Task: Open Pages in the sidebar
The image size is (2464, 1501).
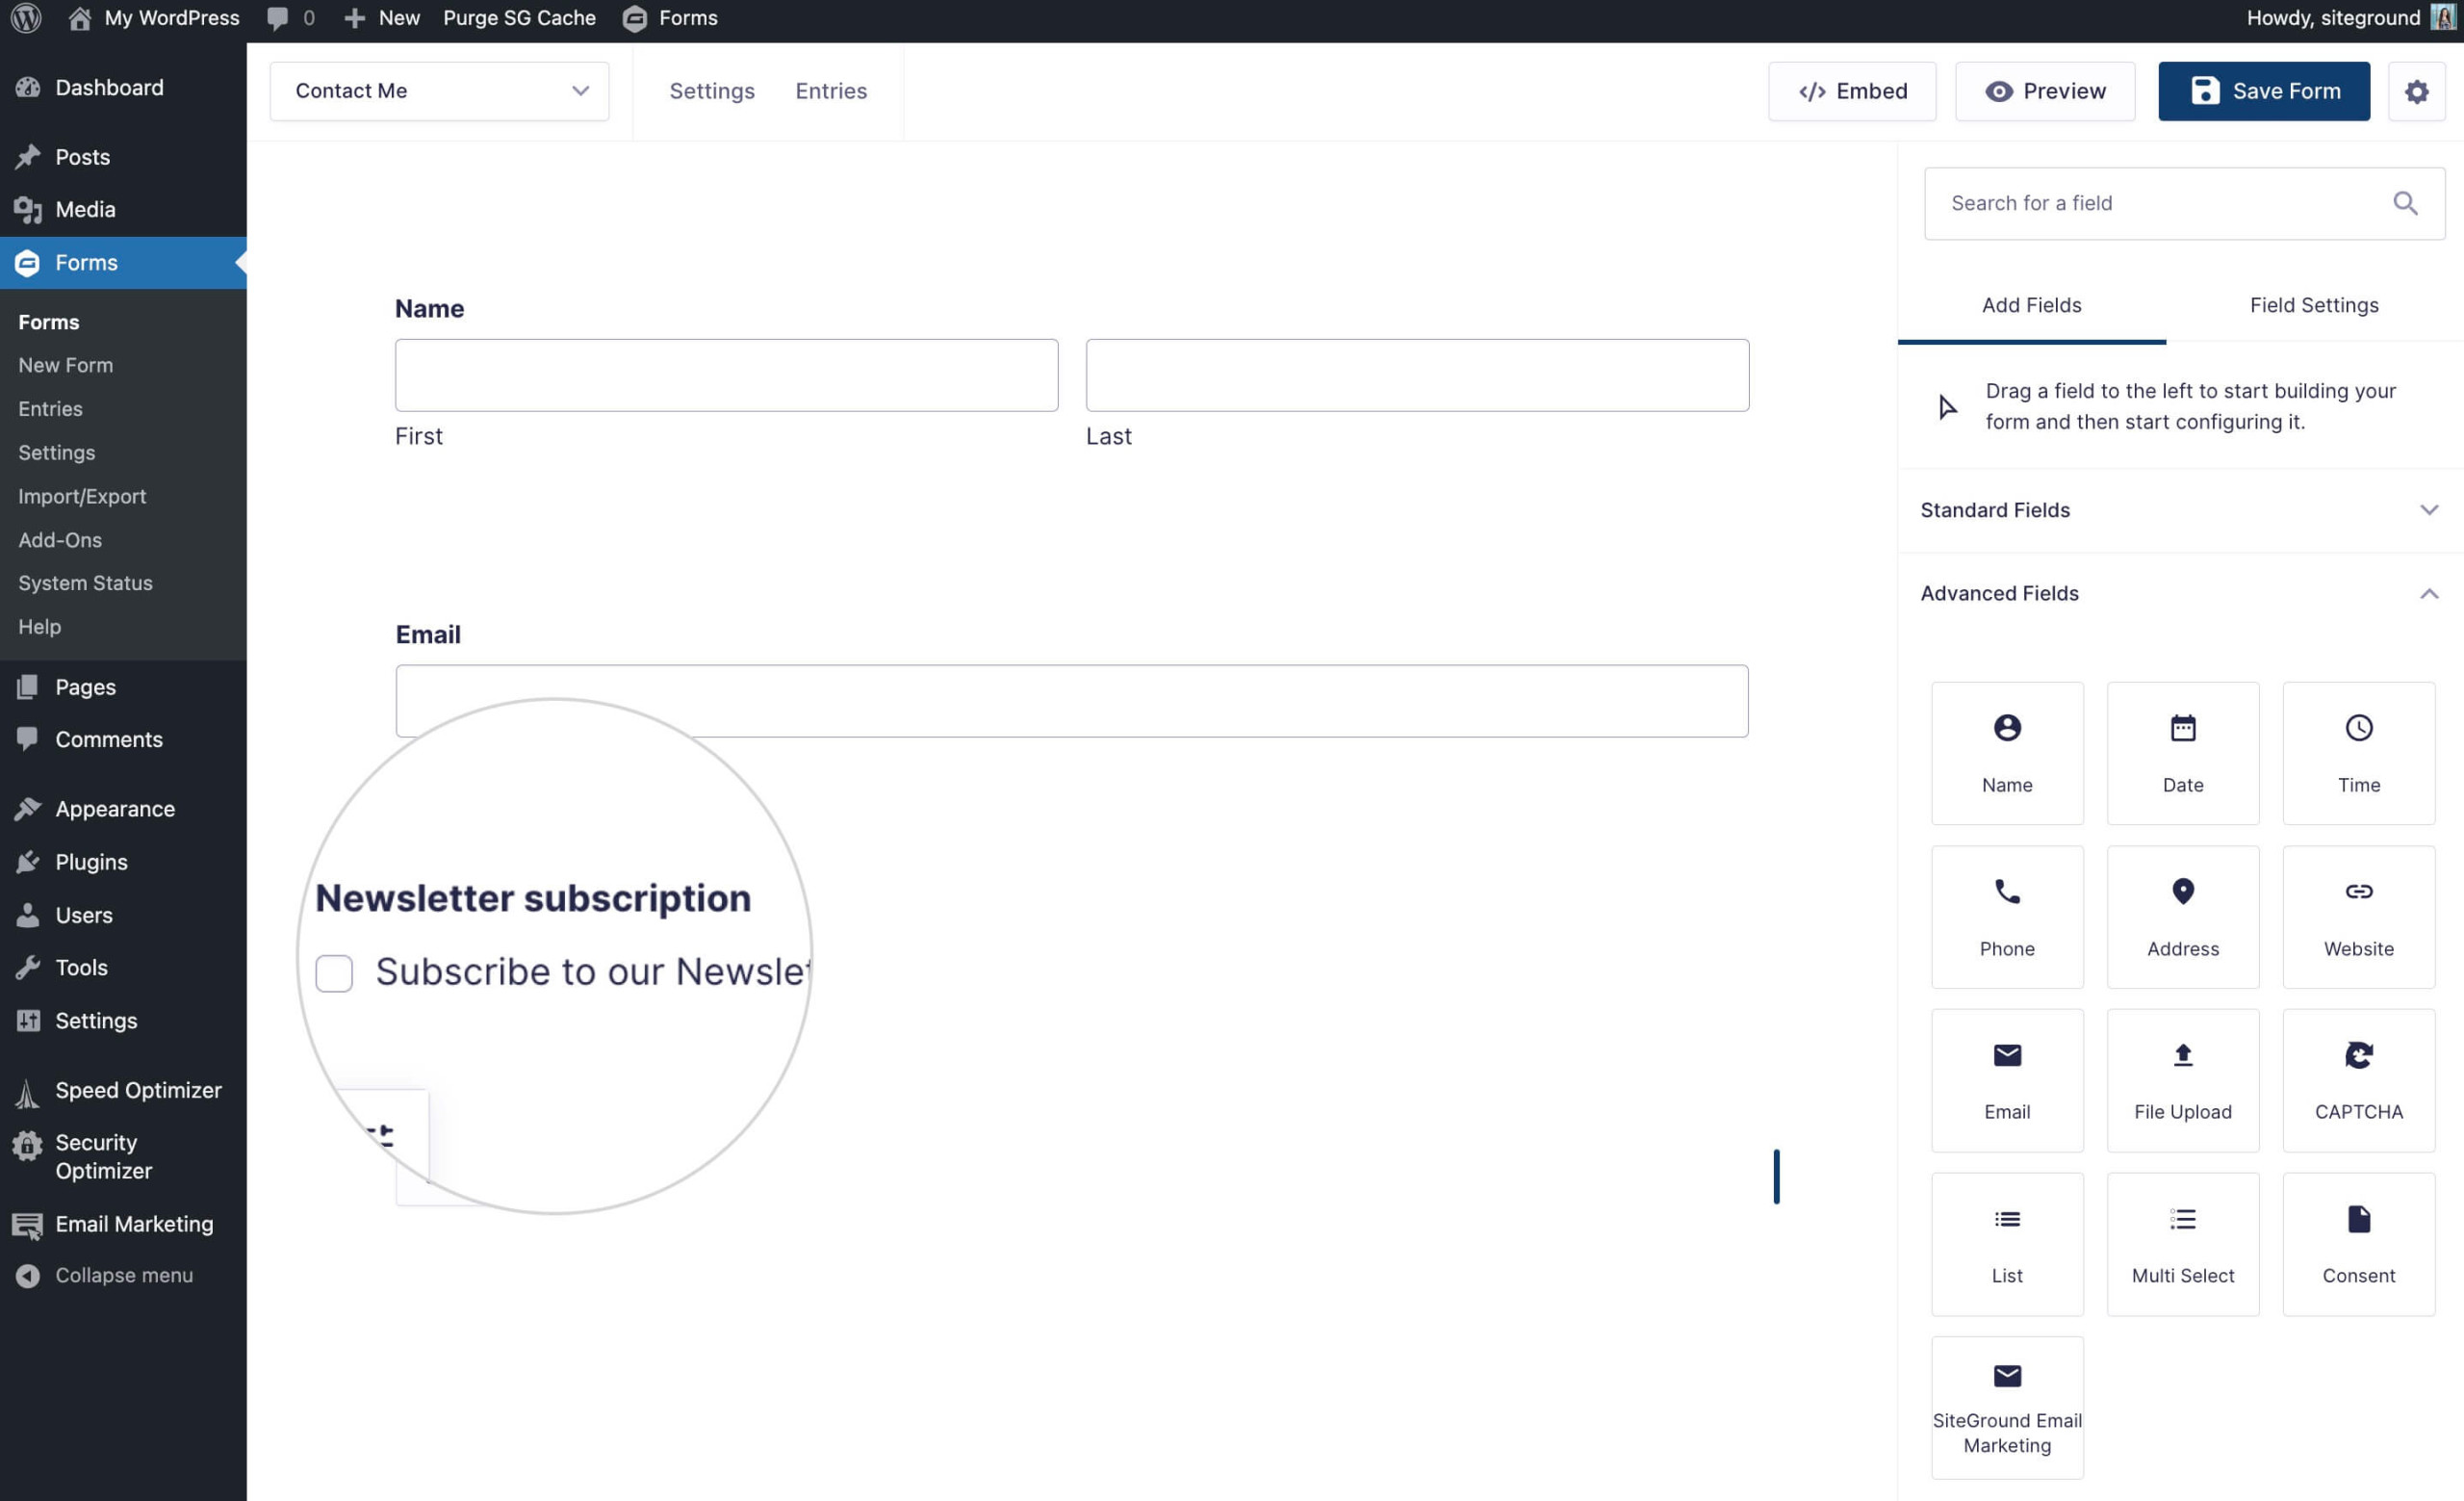Action: (123, 687)
